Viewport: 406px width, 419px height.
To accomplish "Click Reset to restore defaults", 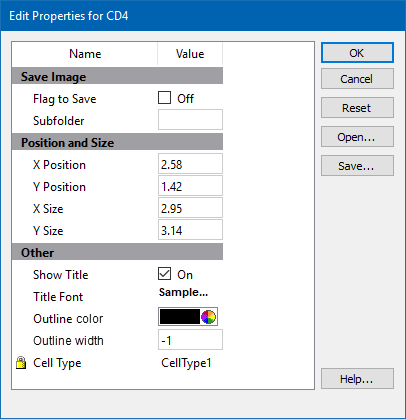I will coord(357,108).
